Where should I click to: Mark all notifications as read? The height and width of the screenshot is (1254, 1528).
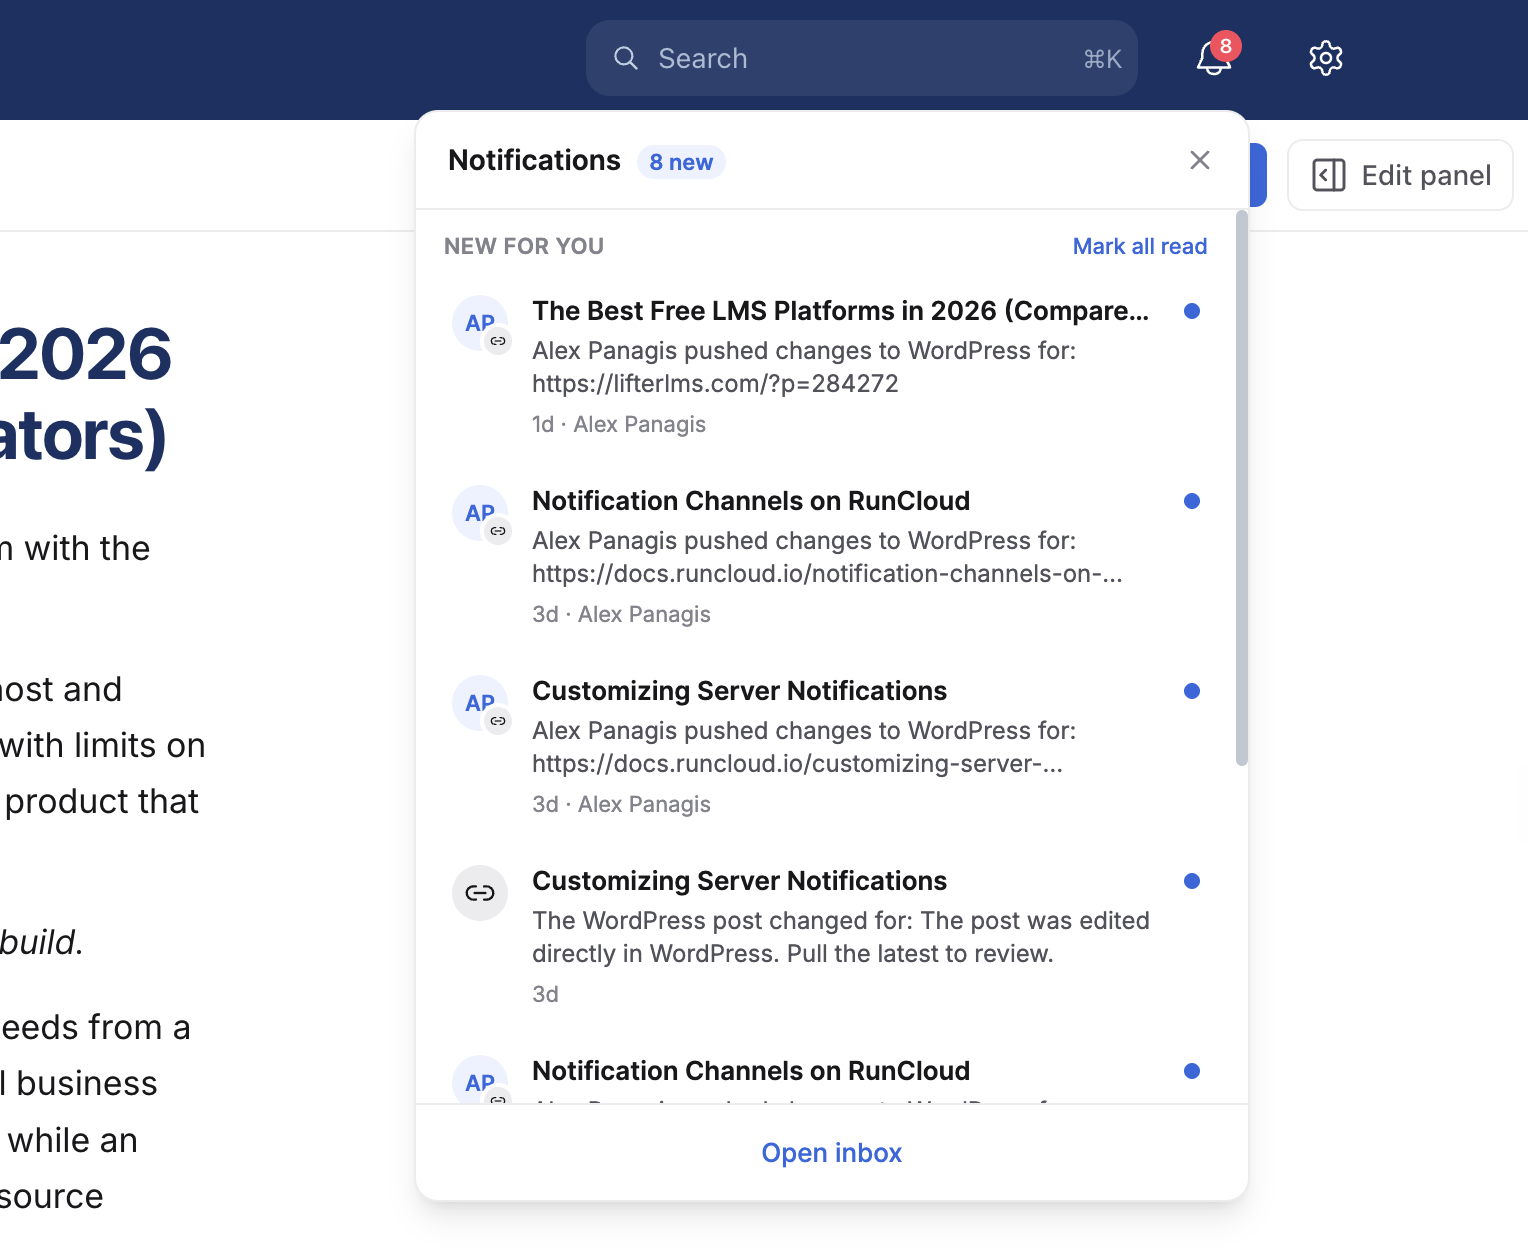point(1139,246)
